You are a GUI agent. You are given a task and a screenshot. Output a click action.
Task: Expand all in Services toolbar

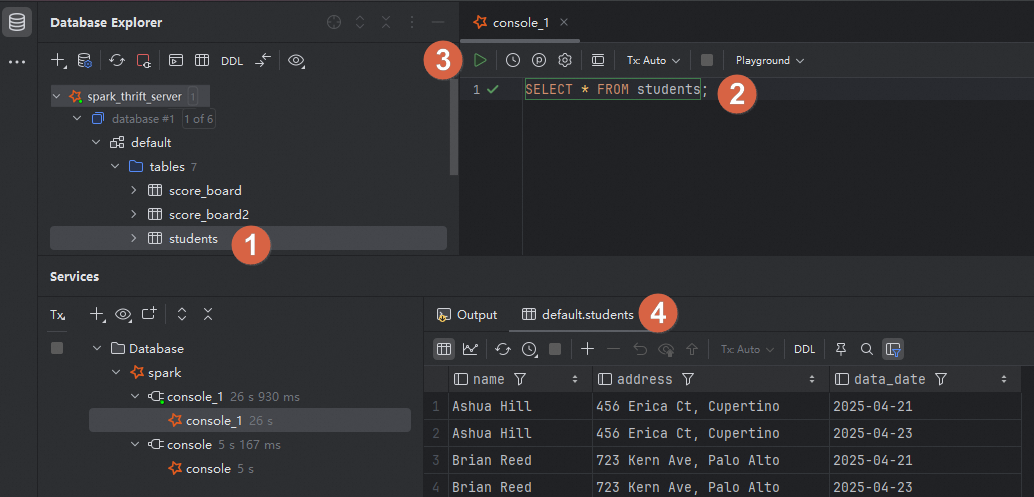pyautogui.click(x=182, y=314)
